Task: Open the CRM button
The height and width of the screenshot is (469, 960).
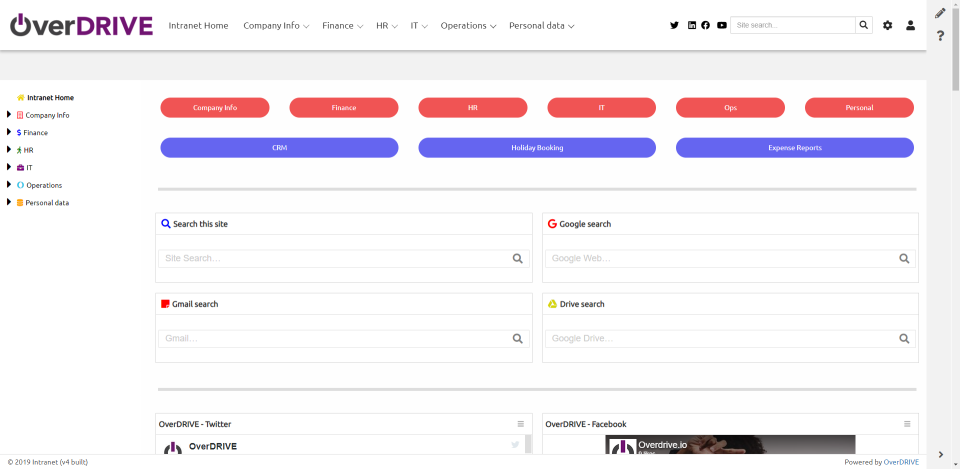Action: click(279, 148)
